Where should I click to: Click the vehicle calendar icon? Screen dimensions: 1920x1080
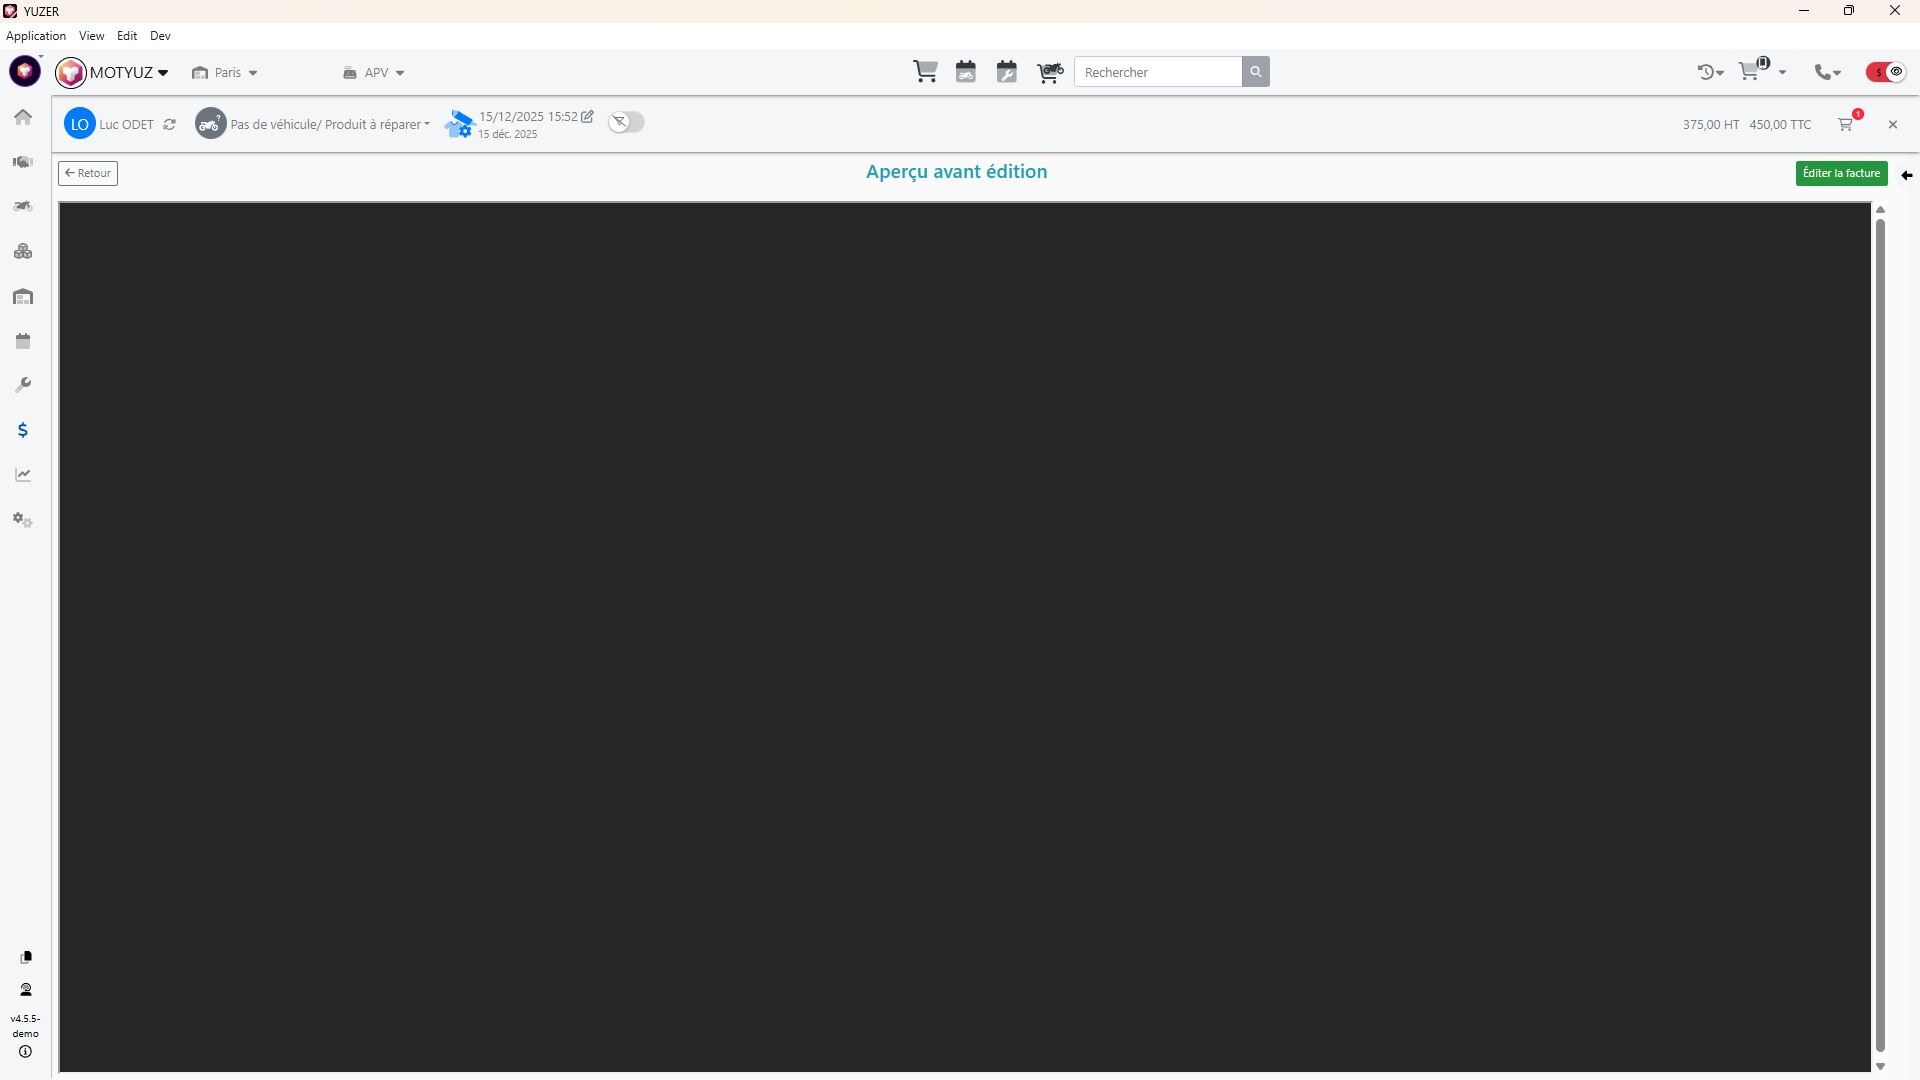click(966, 72)
